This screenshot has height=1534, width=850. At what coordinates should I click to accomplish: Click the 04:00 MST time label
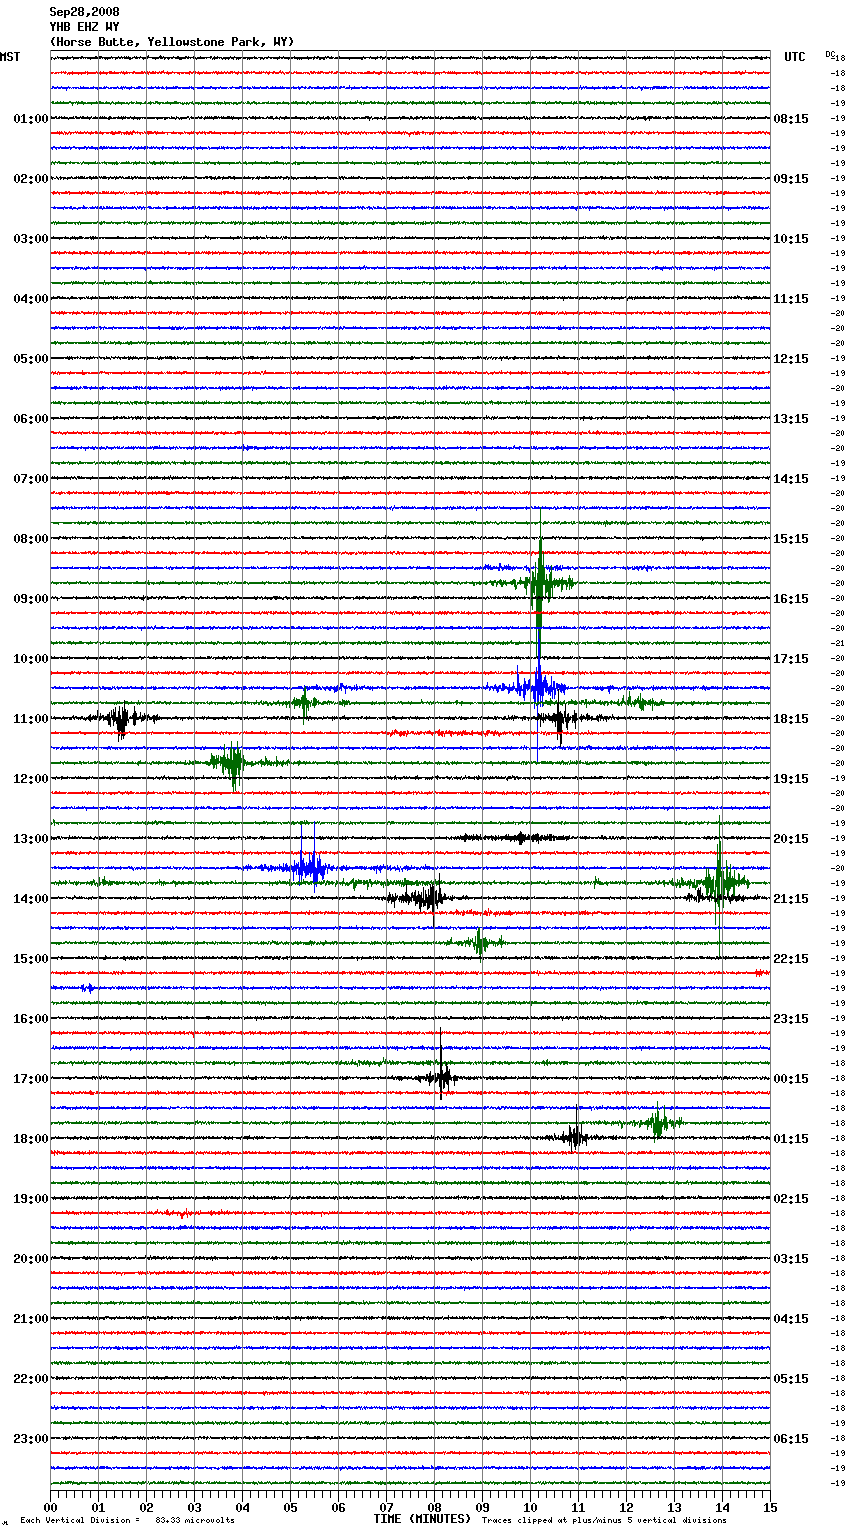coord(30,299)
